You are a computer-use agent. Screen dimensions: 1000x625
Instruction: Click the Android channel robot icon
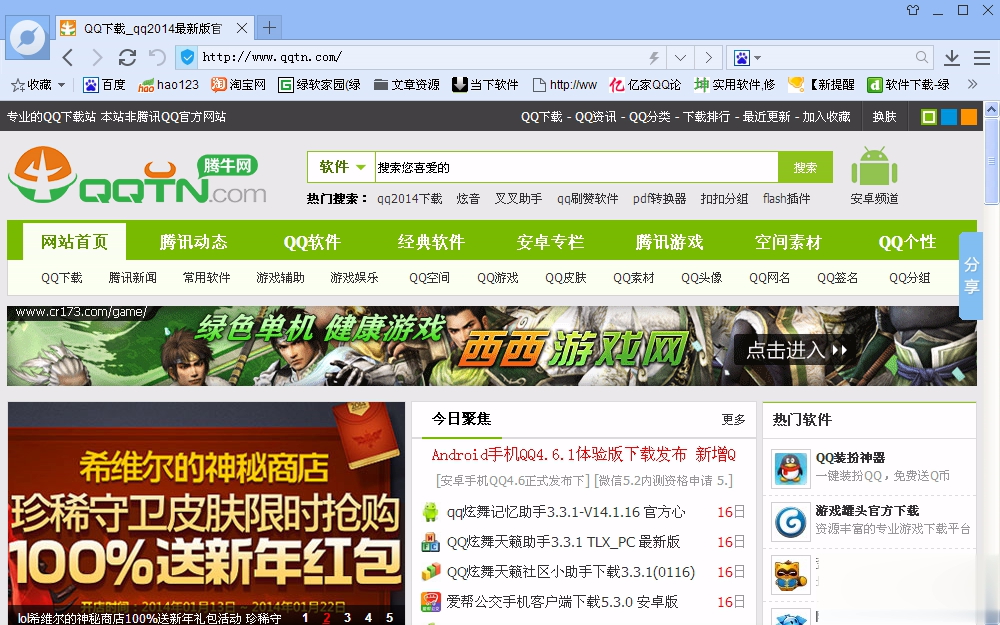point(874,167)
